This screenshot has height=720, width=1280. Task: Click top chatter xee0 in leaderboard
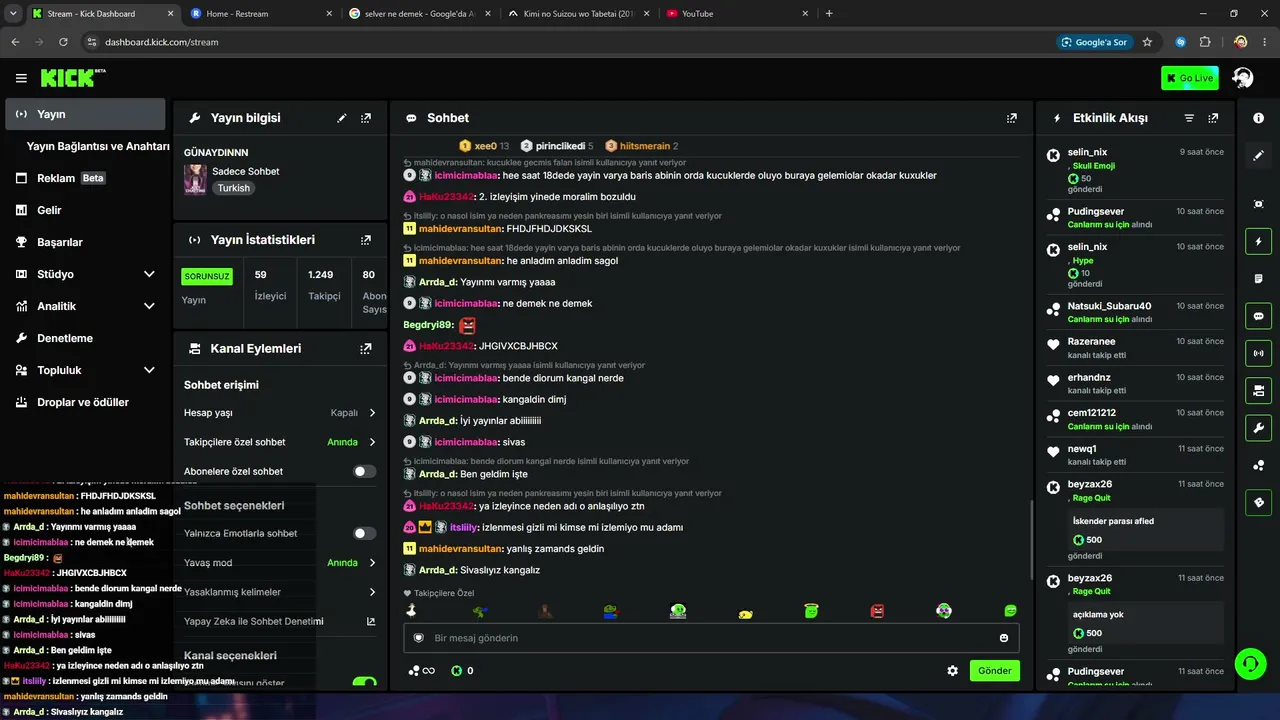click(484, 146)
